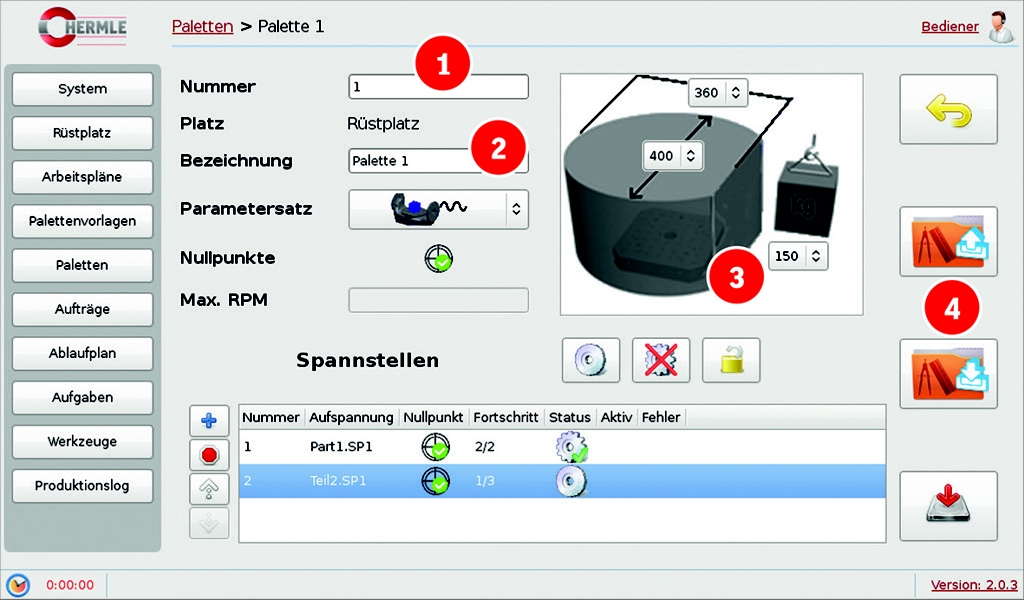Screen dimensions: 1024x600
Task: Click the Hermle logo
Action: point(82,27)
